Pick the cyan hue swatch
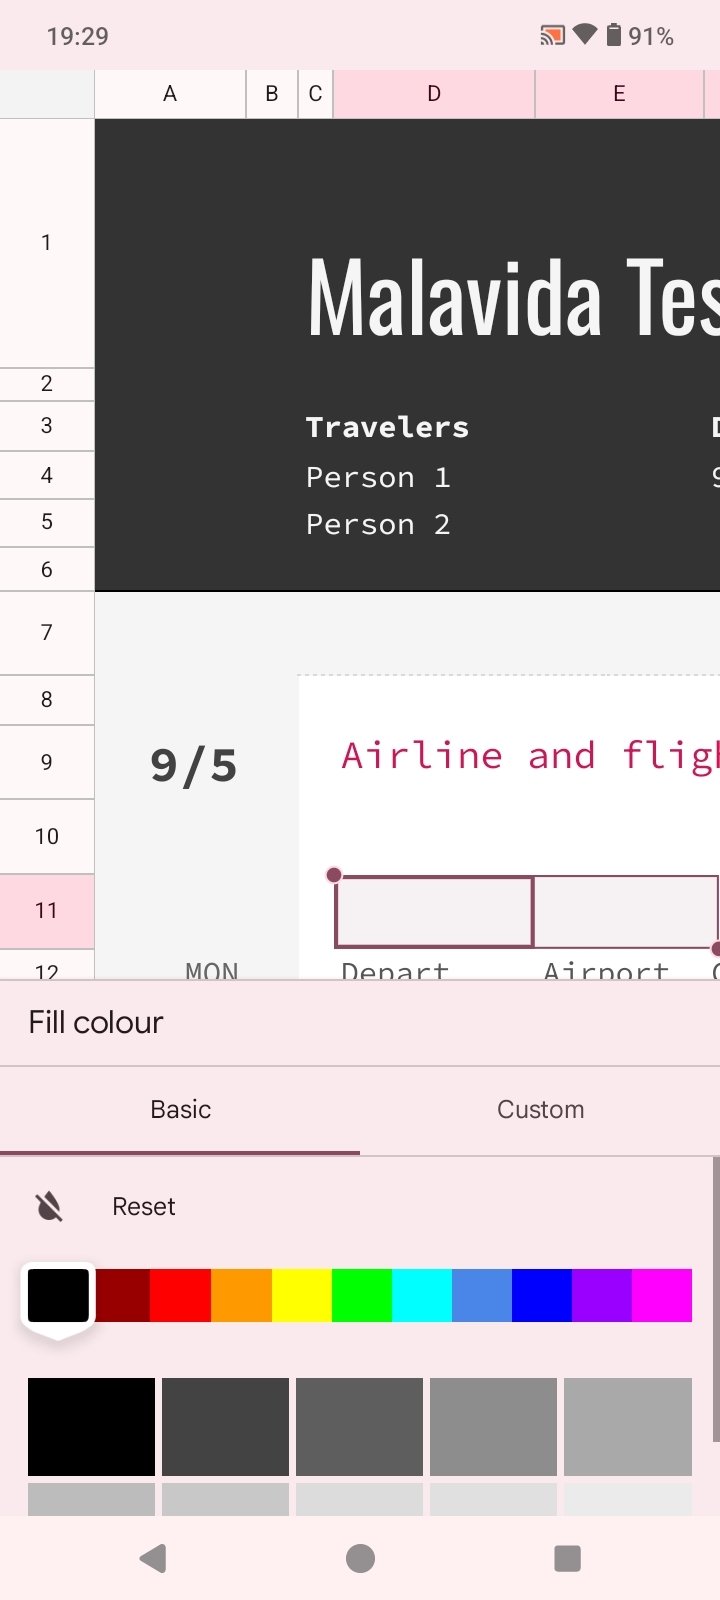Image resolution: width=720 pixels, height=1600 pixels. pos(421,1296)
